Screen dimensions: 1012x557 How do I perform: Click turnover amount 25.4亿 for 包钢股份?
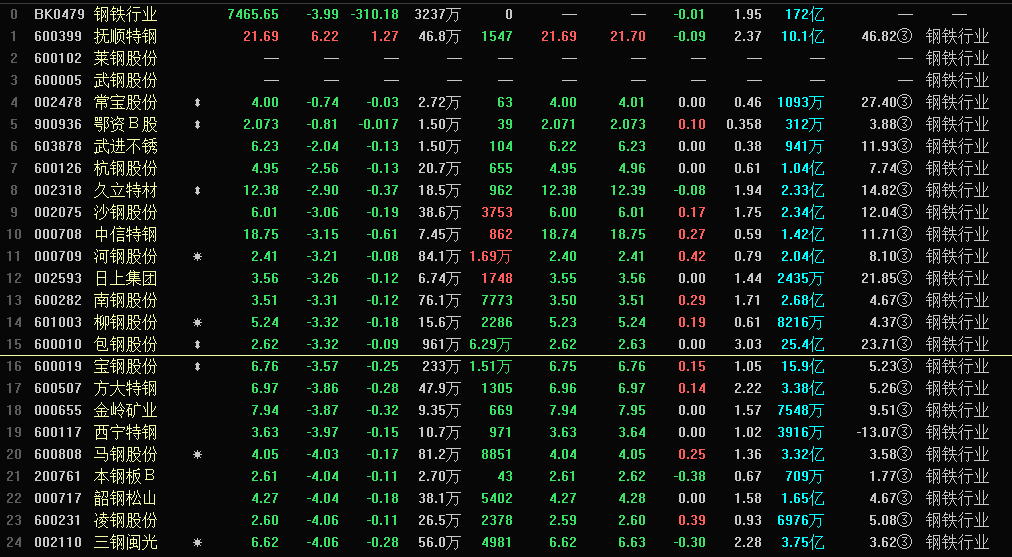click(802, 345)
